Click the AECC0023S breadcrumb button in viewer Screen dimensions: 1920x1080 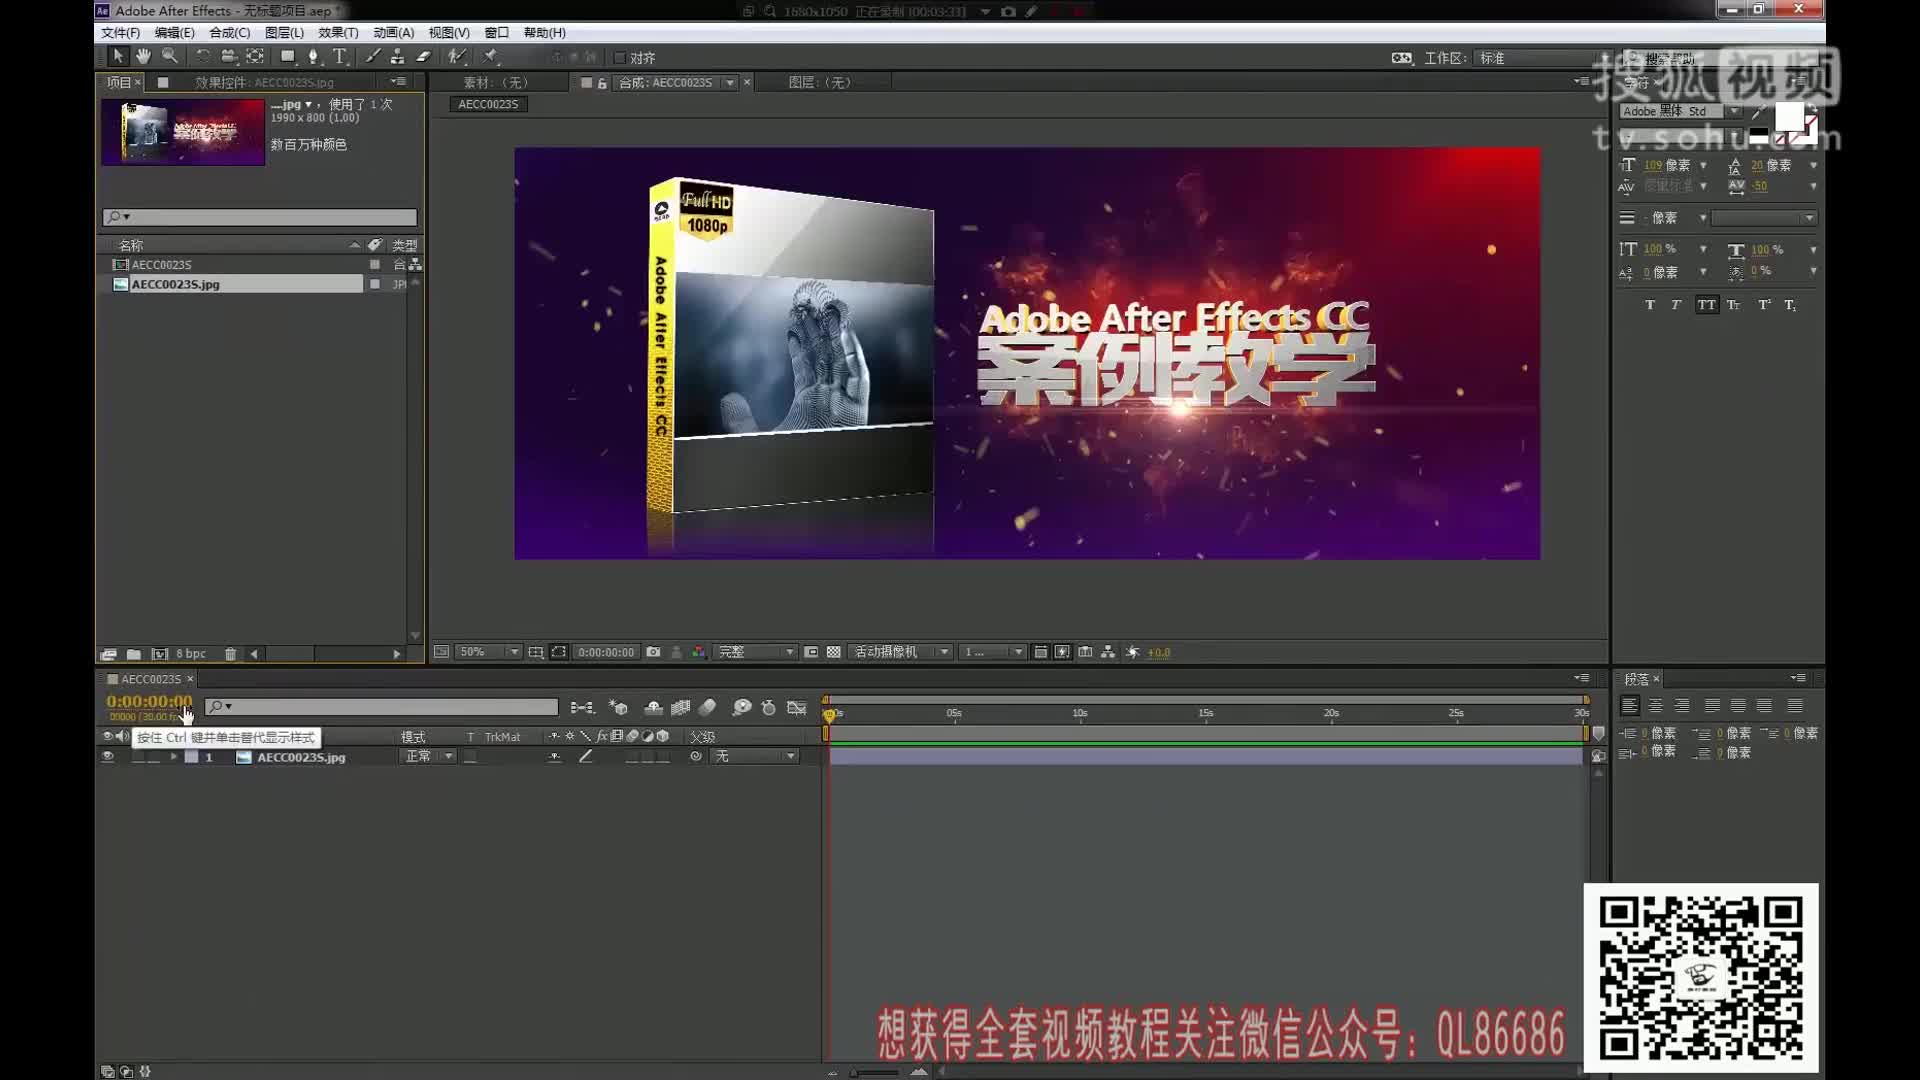pos(488,104)
